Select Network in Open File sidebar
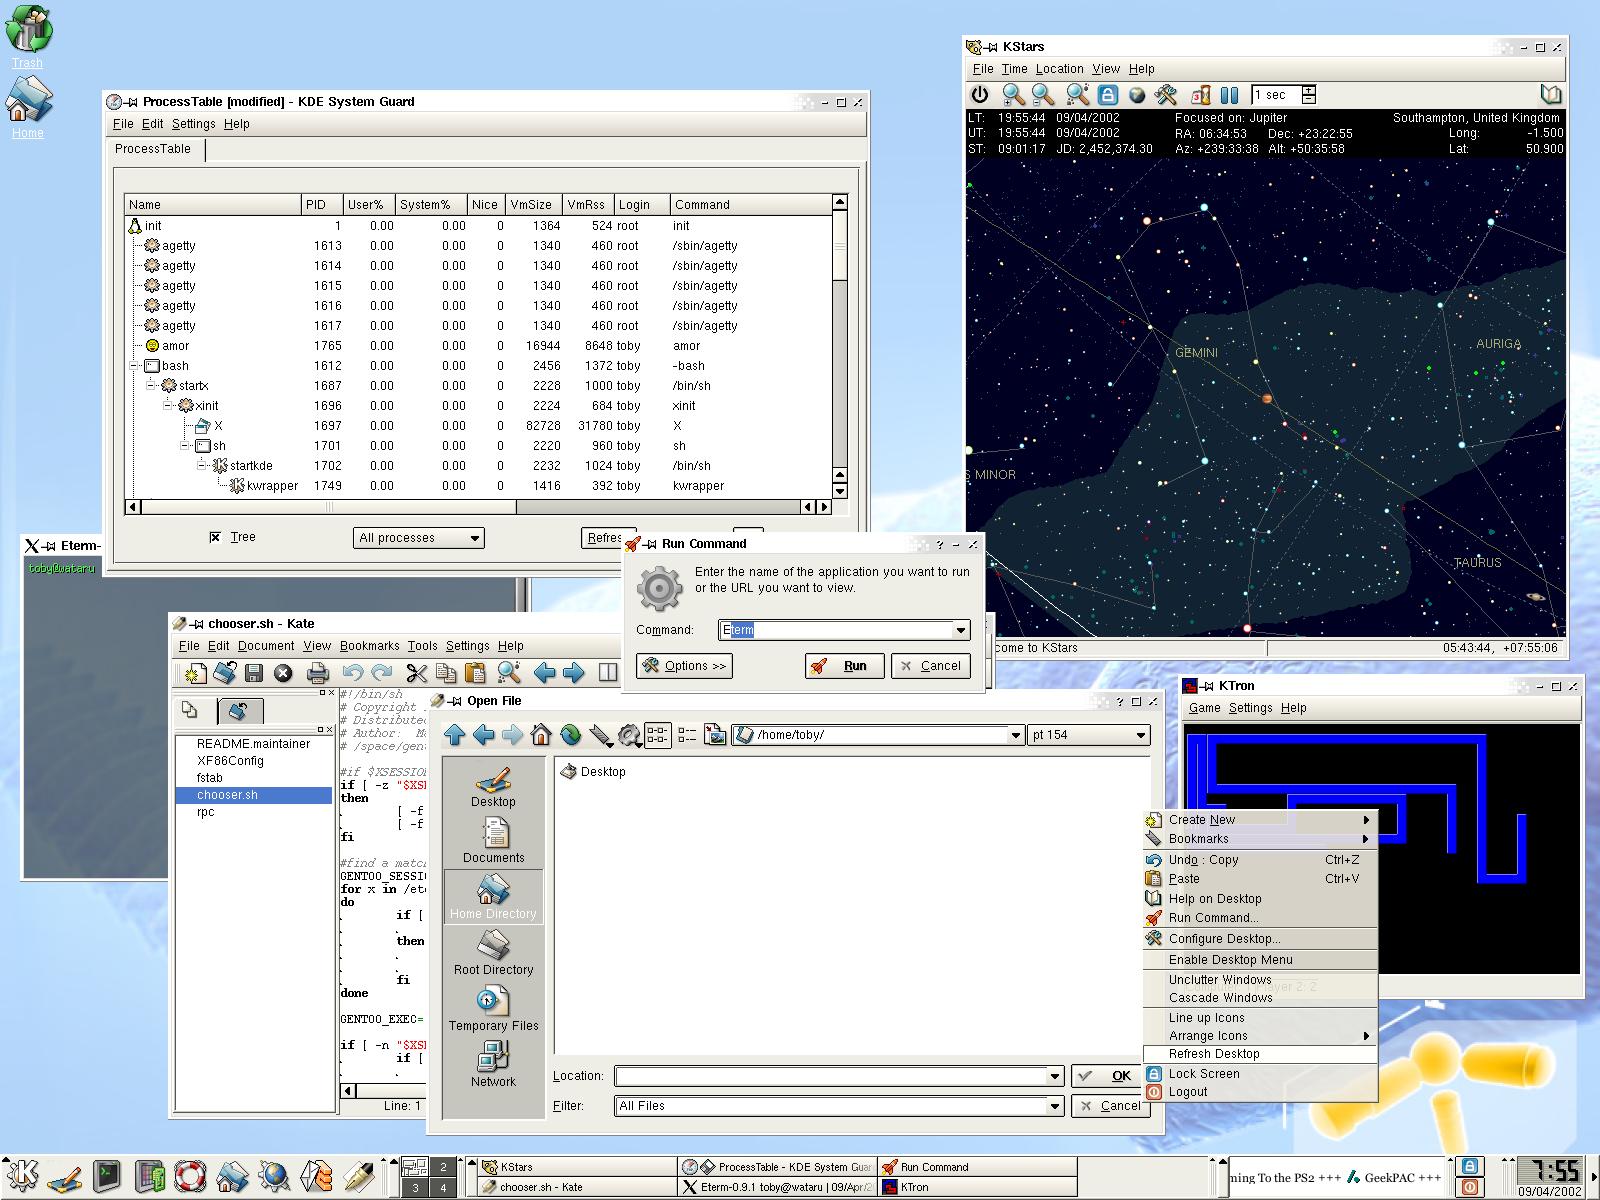The width and height of the screenshot is (1600, 1200). [493, 1064]
